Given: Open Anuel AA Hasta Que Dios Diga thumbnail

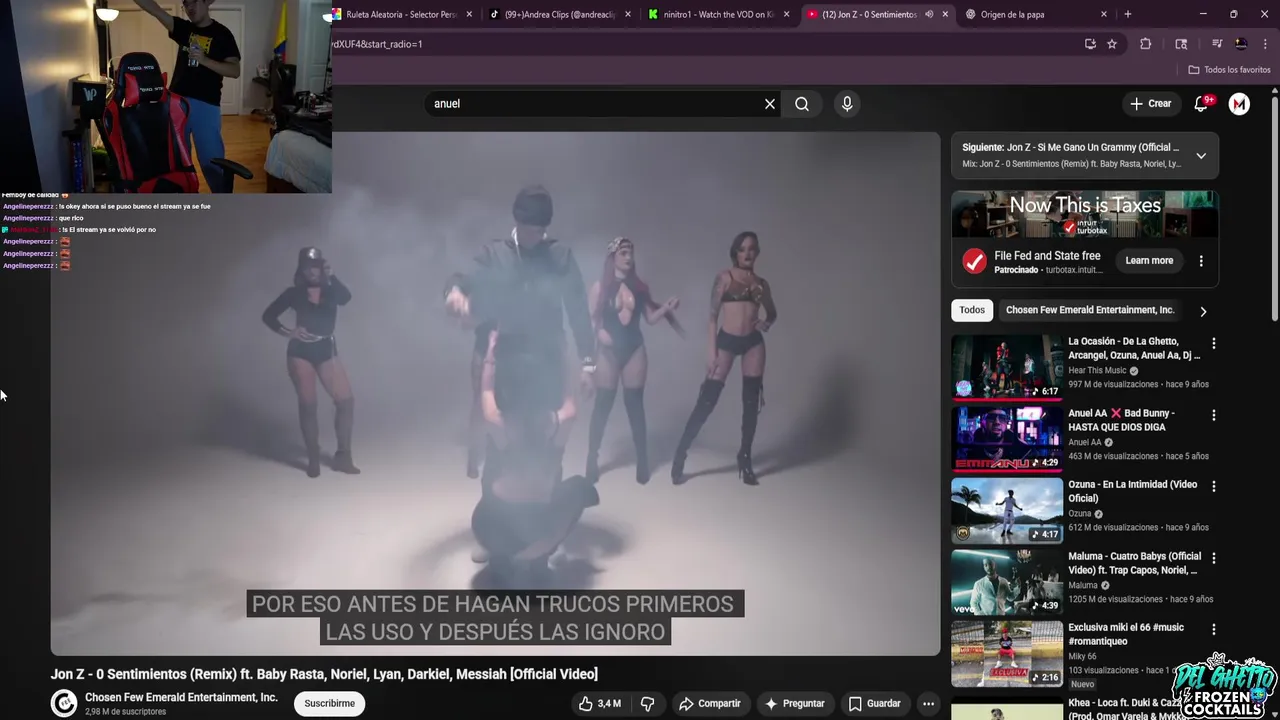Looking at the screenshot, I should coord(1007,438).
